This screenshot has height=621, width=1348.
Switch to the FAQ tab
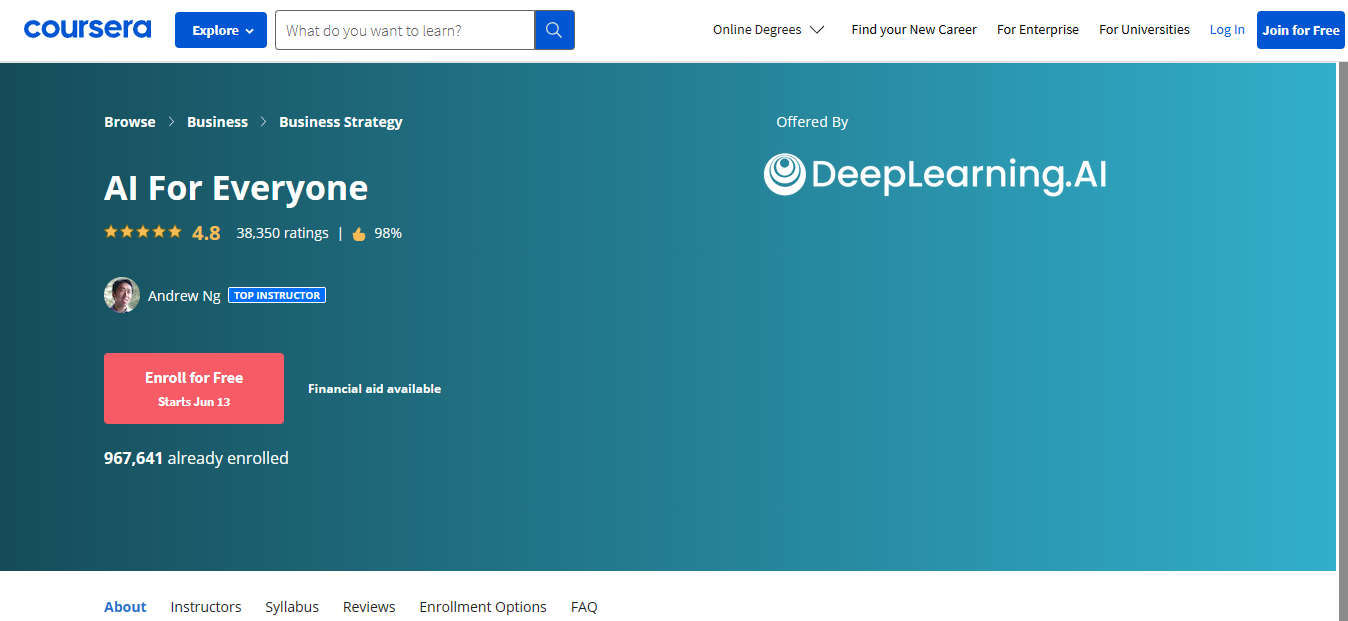(x=584, y=607)
